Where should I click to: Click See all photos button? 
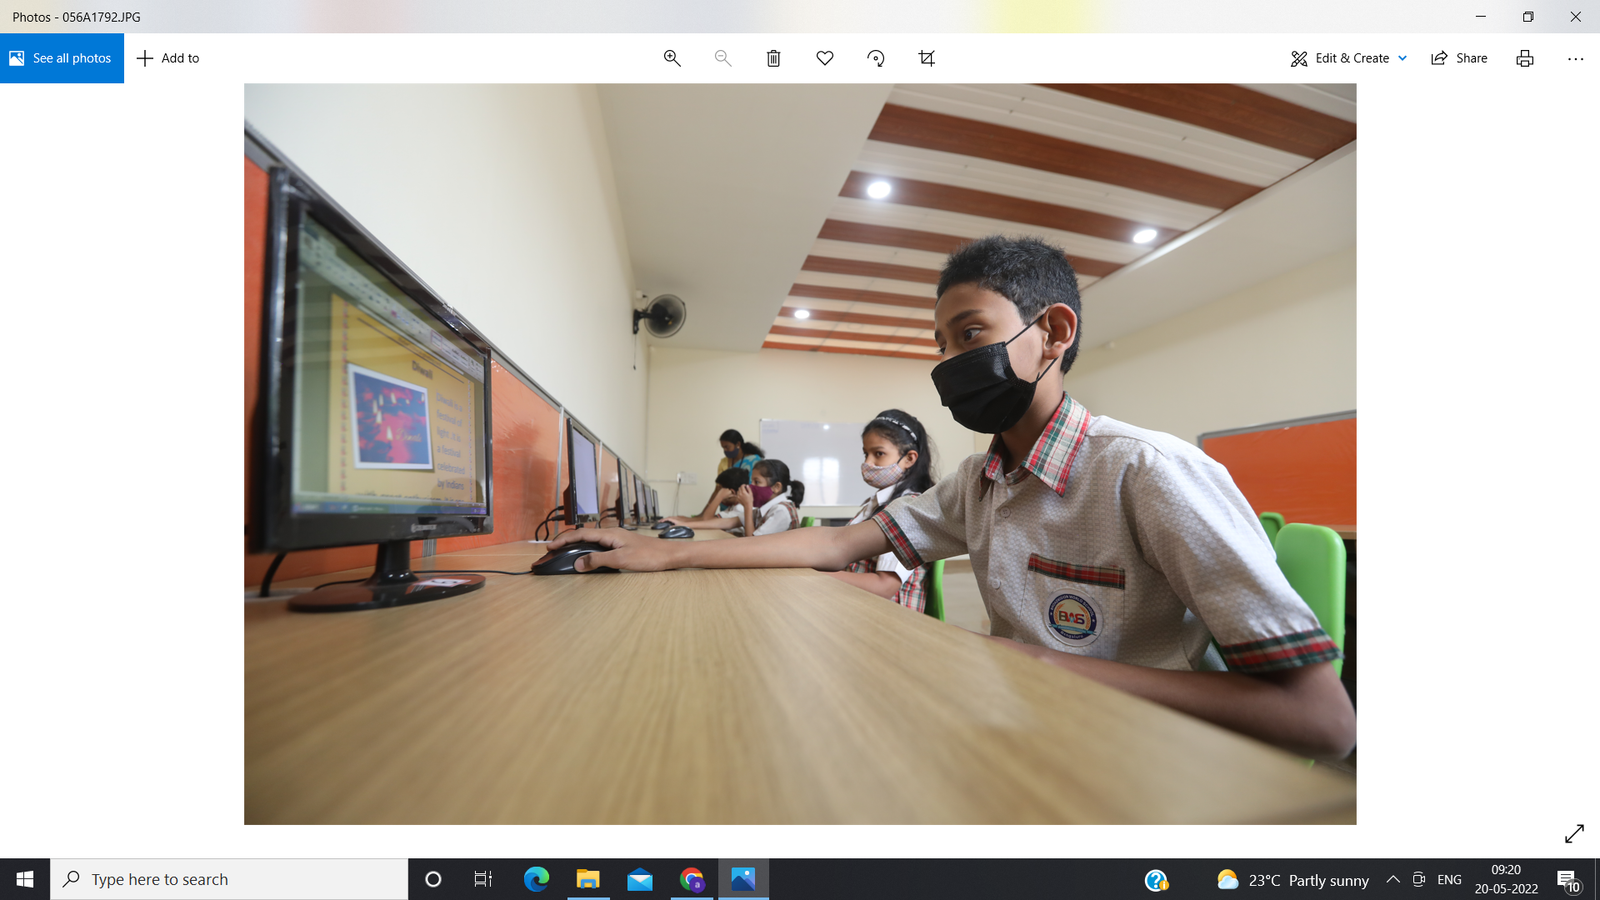[x=62, y=58]
